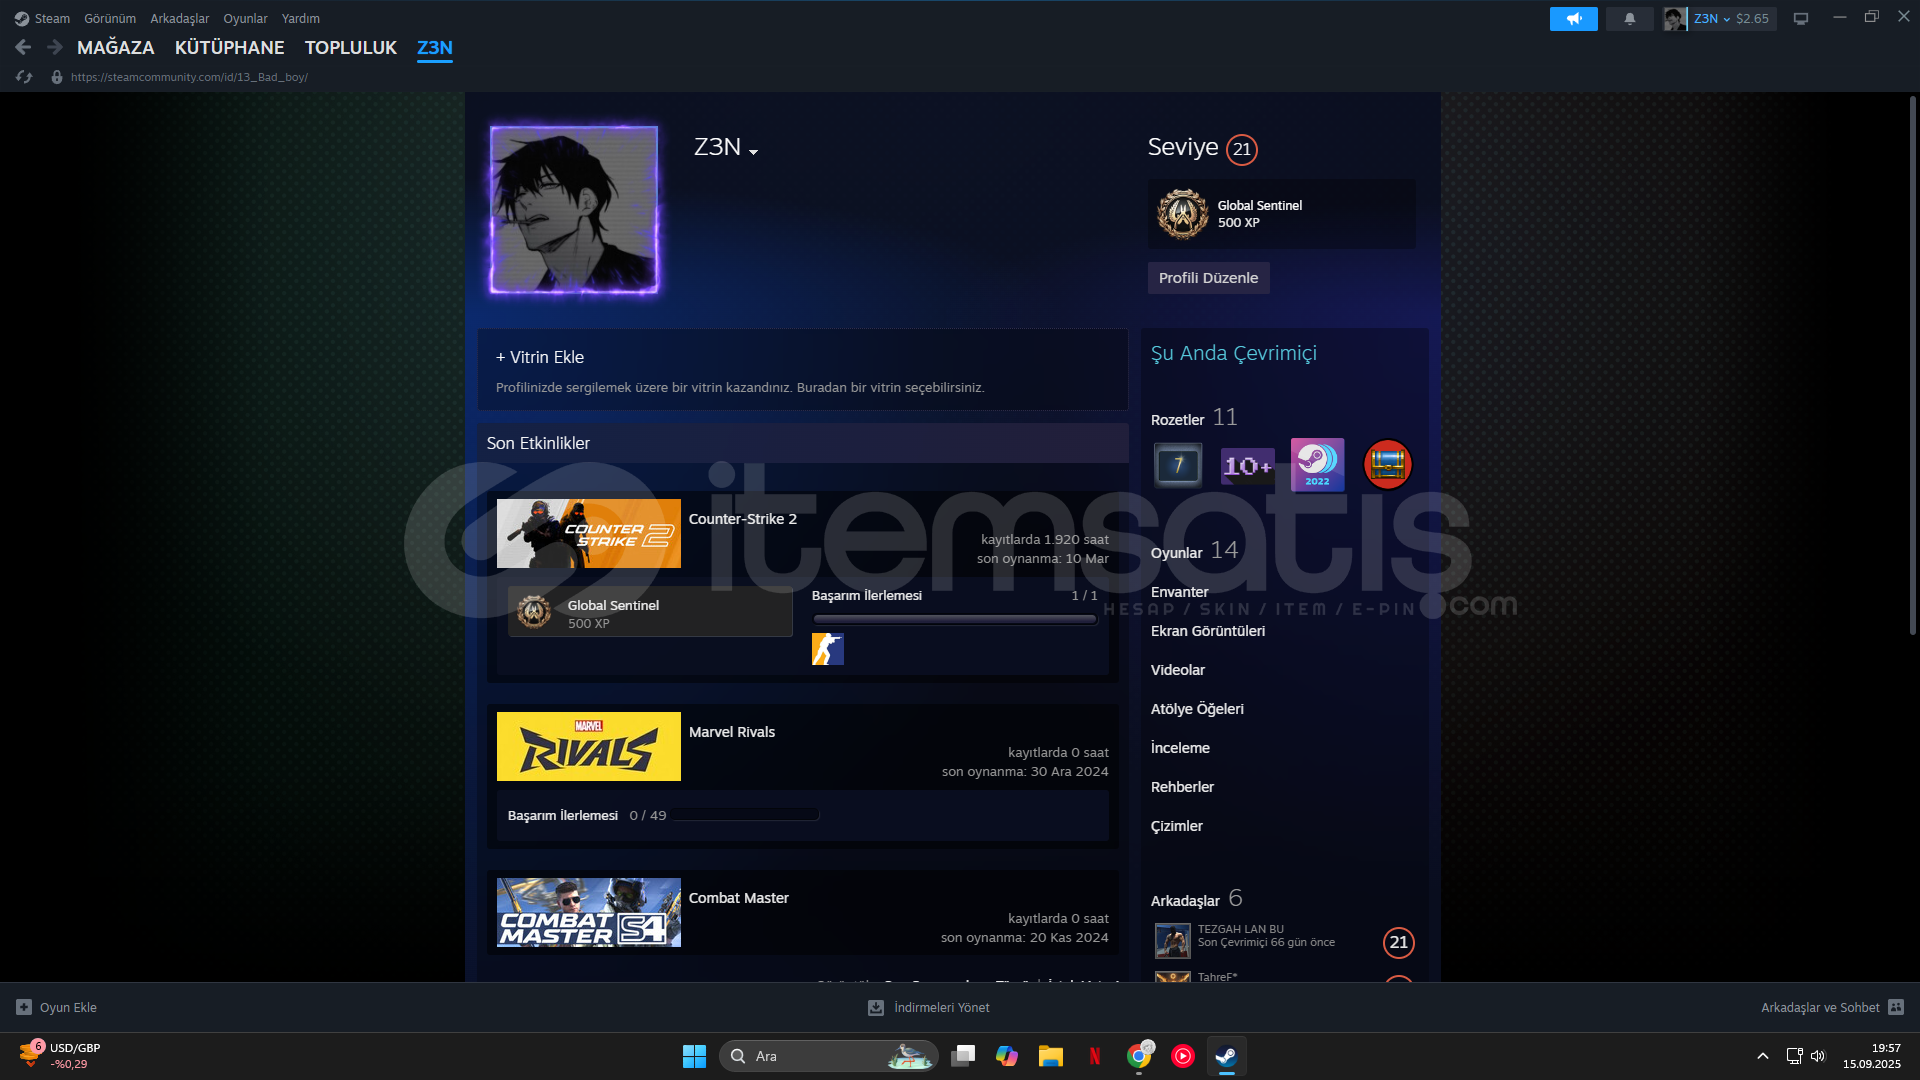Screen dimensions: 1920x1080
Task: Open Netflix from the taskbar
Action: coord(1095,1056)
